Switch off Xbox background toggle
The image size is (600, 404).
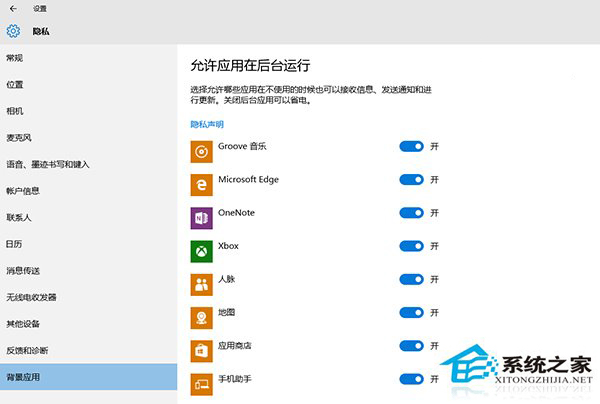(x=411, y=246)
